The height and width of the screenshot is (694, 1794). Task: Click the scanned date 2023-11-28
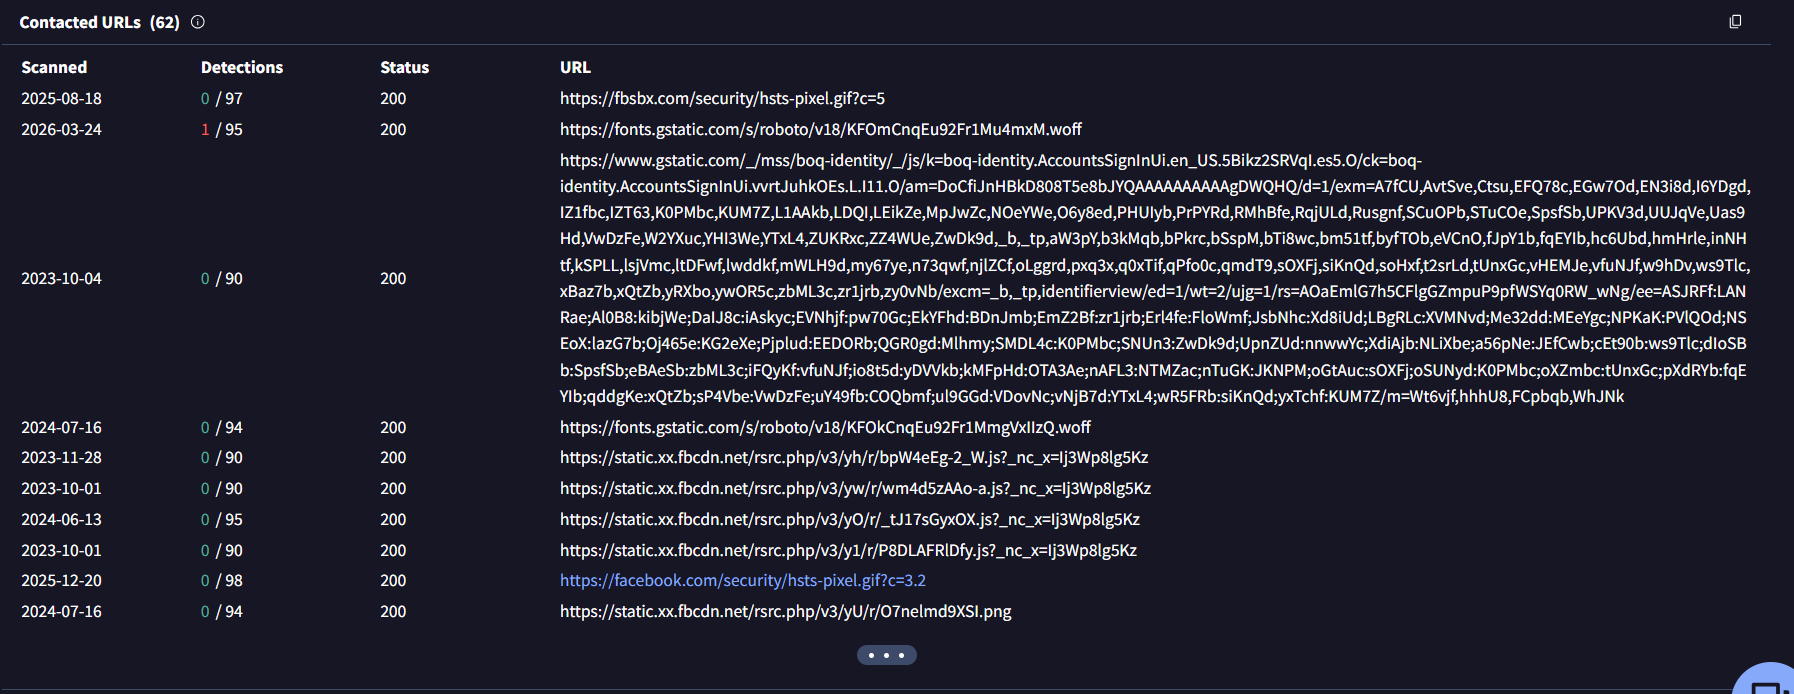click(61, 457)
